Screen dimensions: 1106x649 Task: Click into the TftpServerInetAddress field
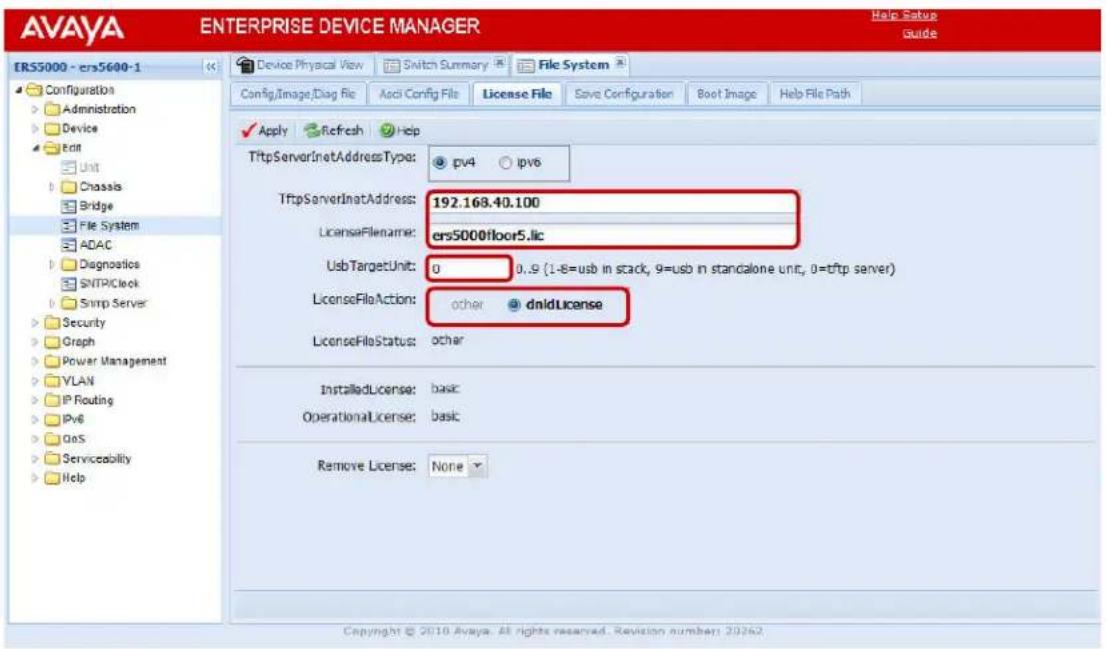tap(613, 202)
